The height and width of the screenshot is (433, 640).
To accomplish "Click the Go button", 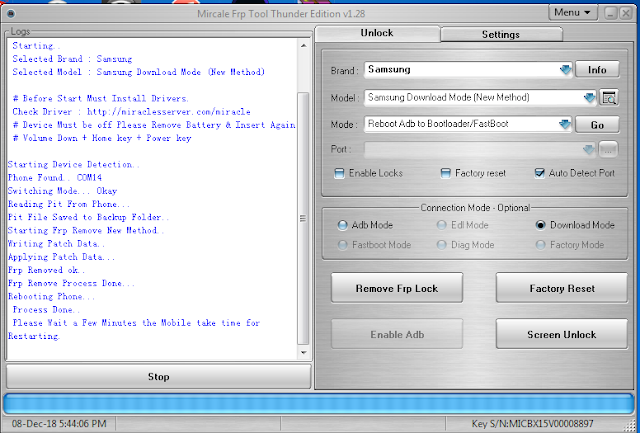I will (x=597, y=125).
